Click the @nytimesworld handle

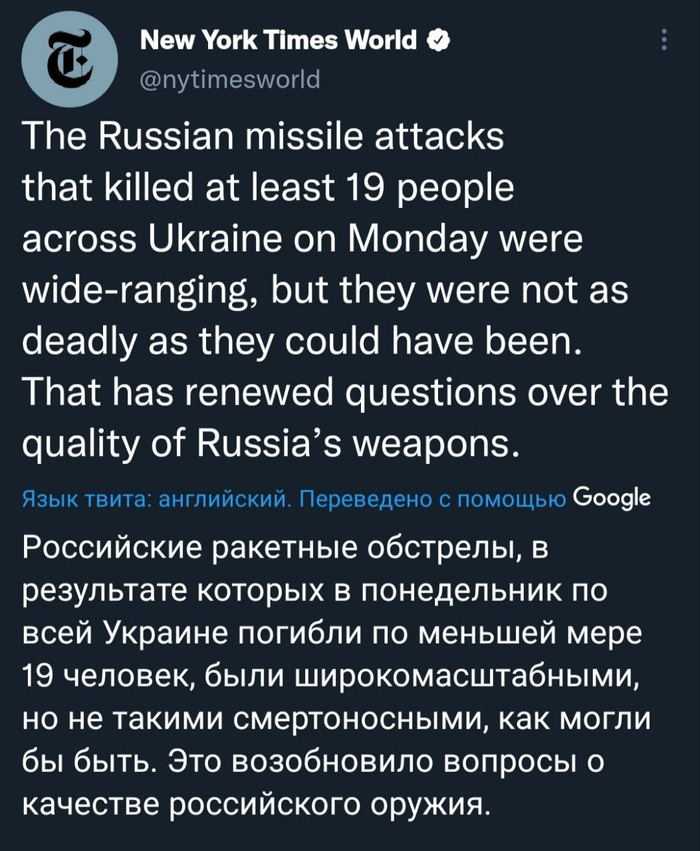click(x=226, y=79)
